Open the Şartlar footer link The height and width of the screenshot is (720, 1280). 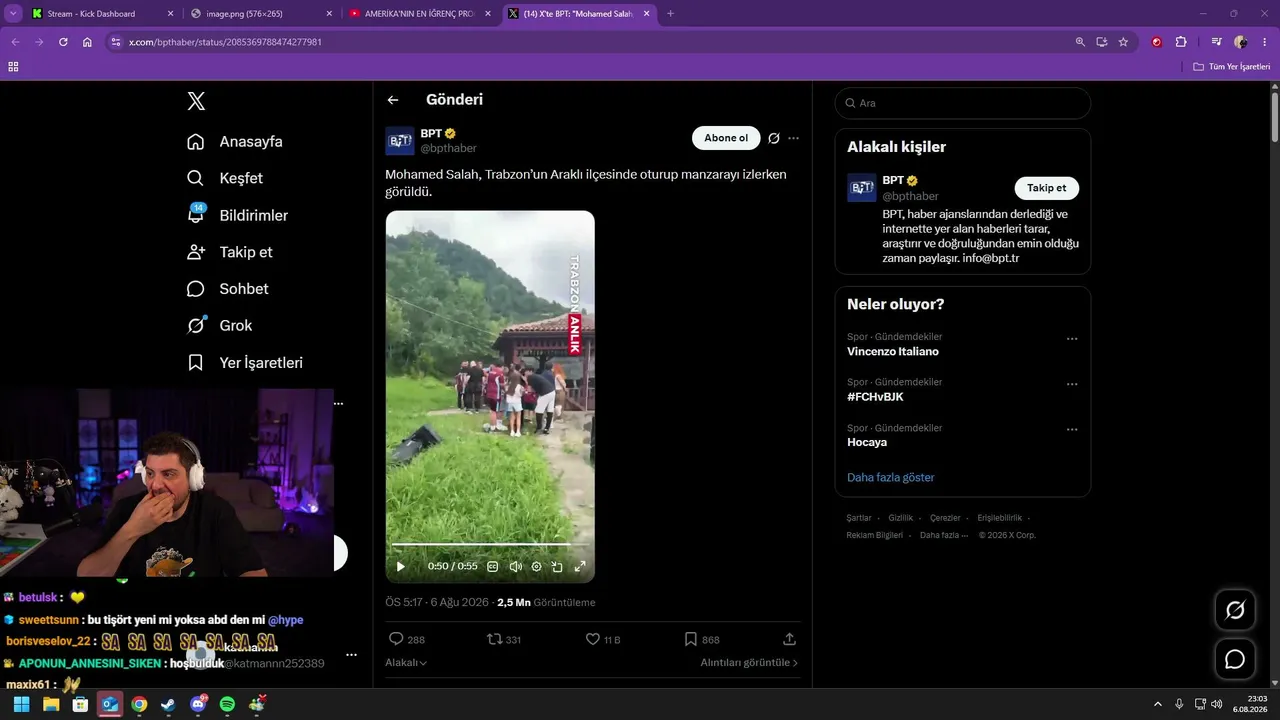(x=859, y=518)
